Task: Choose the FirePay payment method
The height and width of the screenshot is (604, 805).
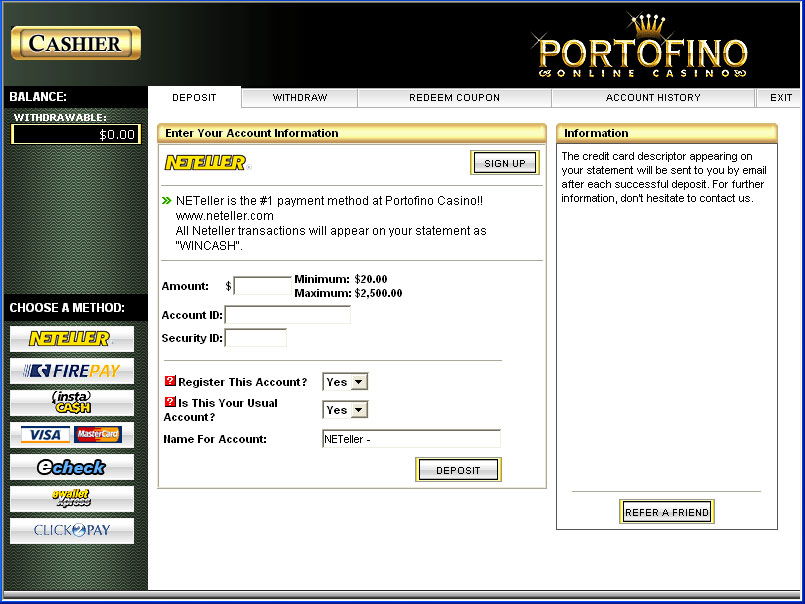Action: (71, 371)
